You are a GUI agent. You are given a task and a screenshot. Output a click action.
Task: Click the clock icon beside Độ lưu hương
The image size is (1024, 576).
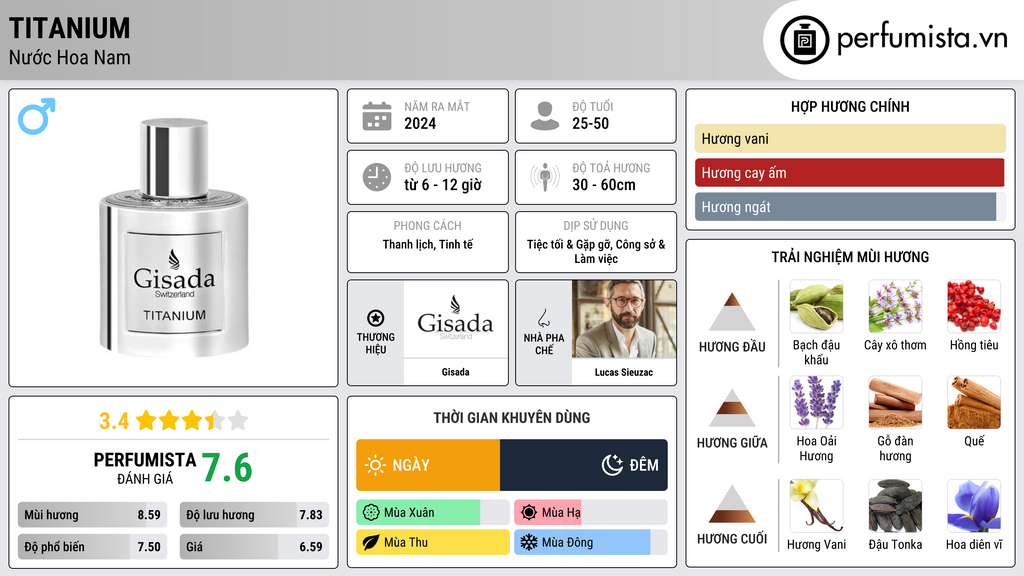click(377, 177)
